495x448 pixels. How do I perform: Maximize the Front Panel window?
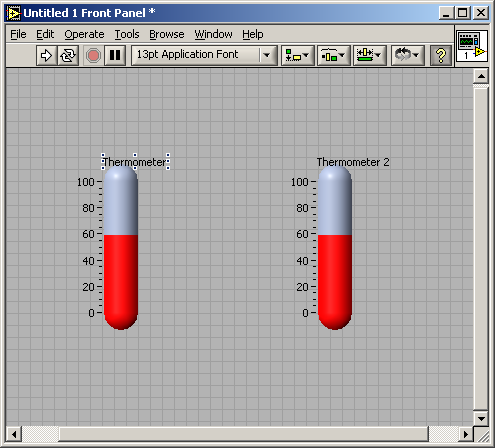tap(463, 13)
